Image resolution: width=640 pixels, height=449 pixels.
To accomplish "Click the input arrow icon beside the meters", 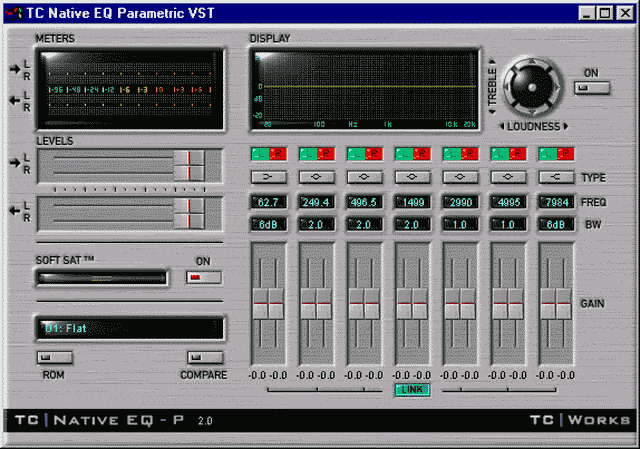I will [x=15, y=69].
